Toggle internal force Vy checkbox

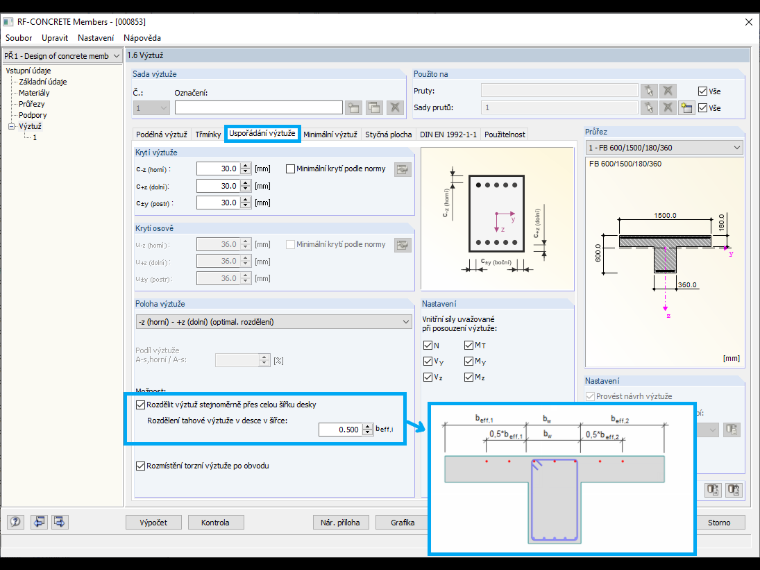(428, 361)
